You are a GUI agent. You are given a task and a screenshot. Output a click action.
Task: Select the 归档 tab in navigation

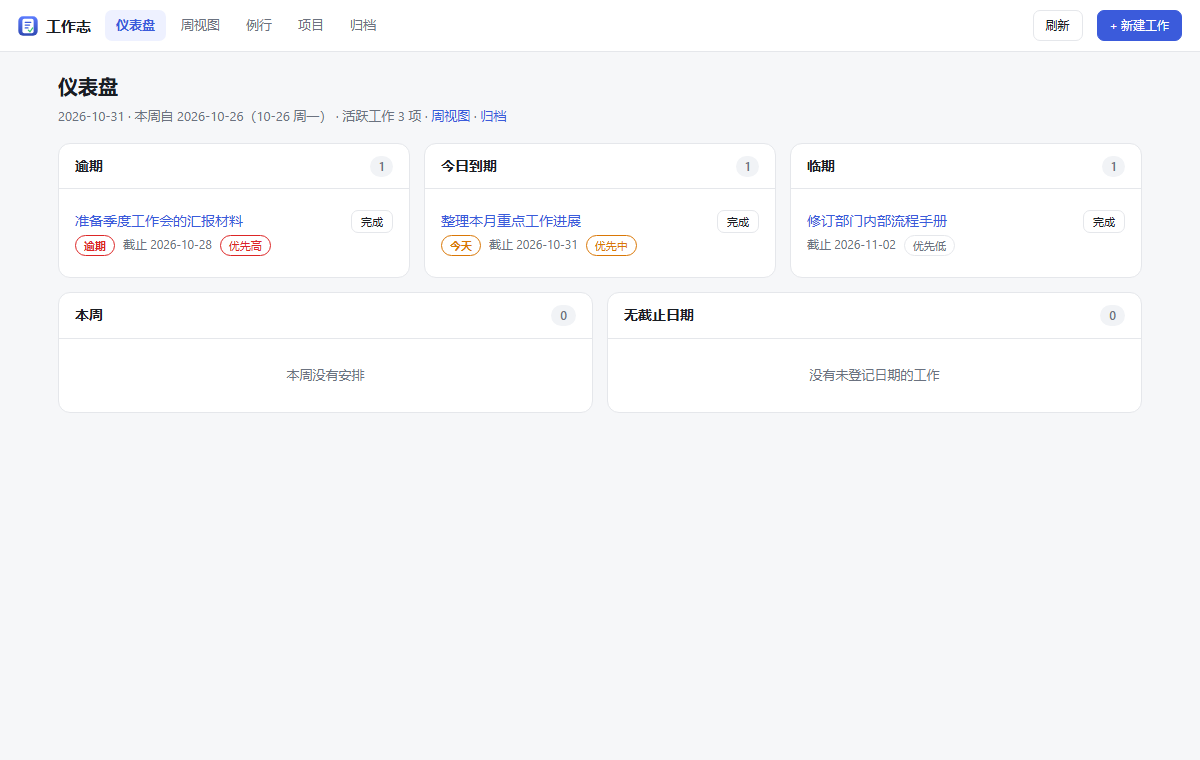[363, 25]
